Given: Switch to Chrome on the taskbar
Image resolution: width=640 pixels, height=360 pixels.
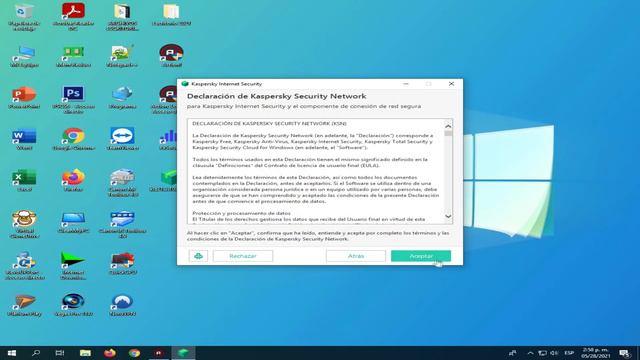Looking at the screenshot, I should click(134, 353).
